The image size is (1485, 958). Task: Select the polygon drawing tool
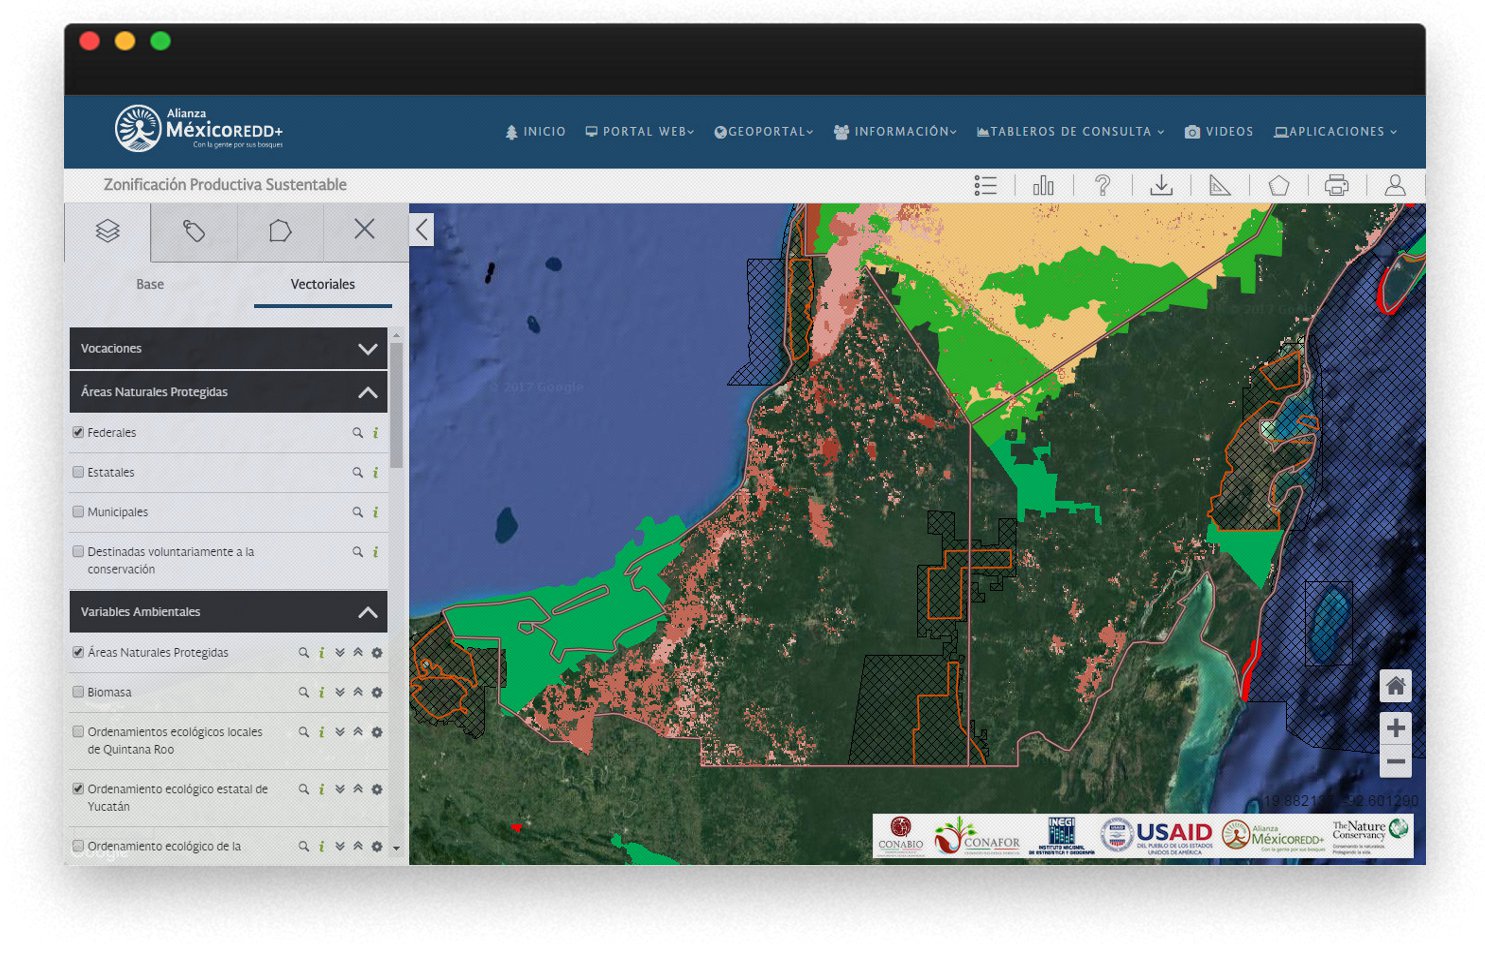tap(1278, 185)
